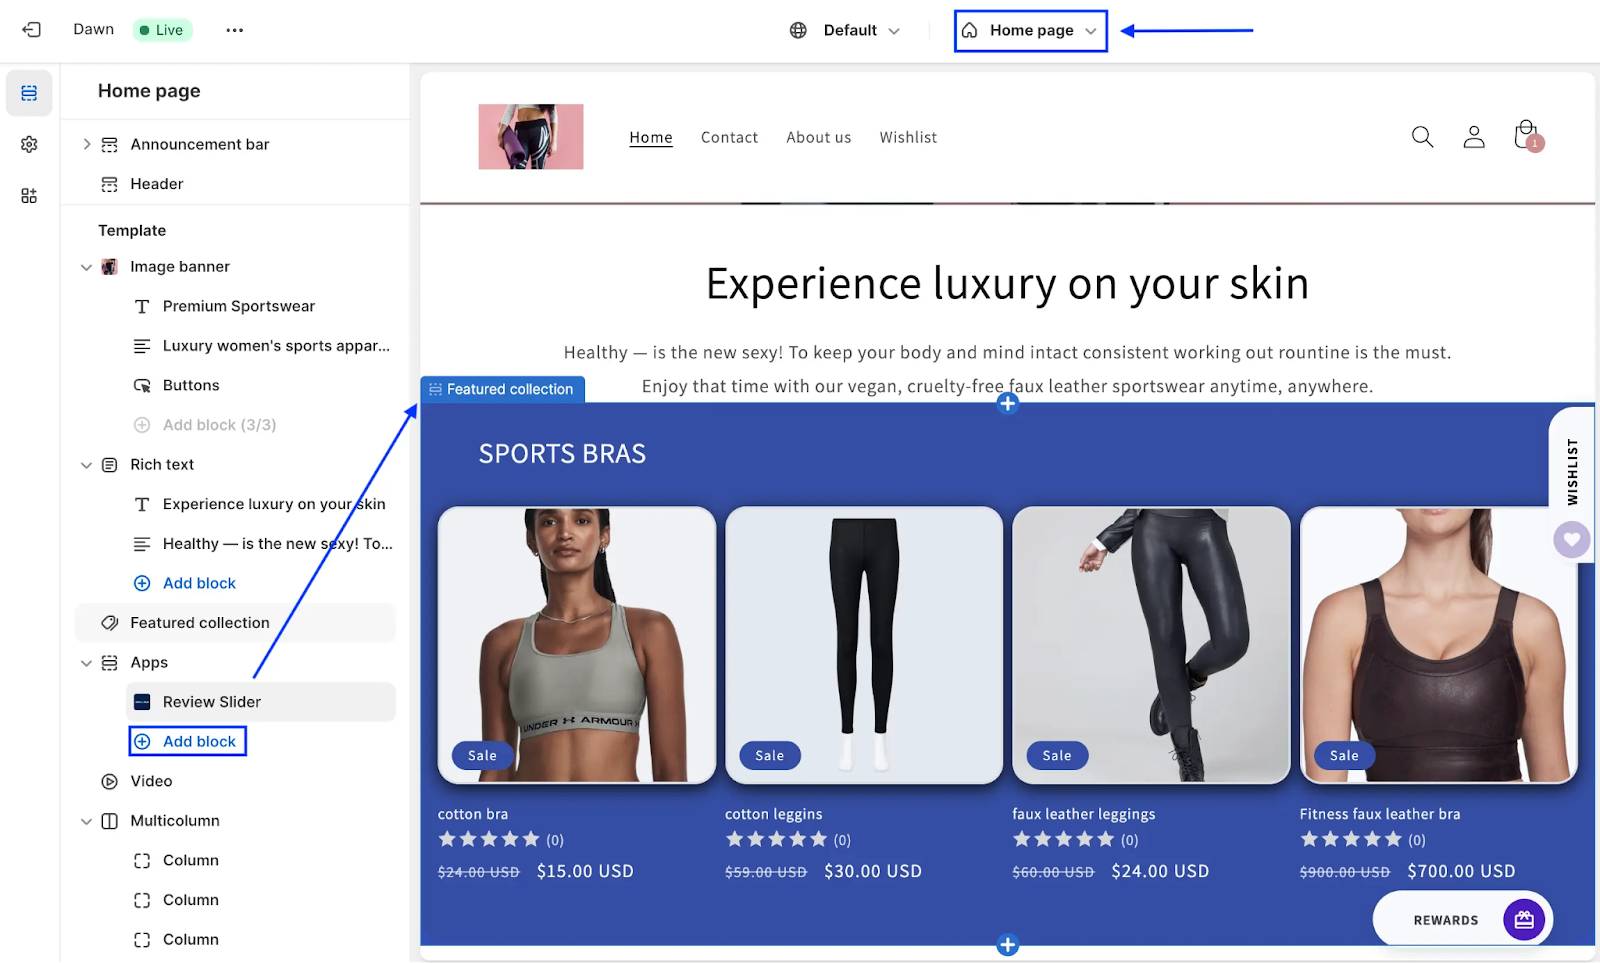The width and height of the screenshot is (1600, 963).
Task: Exit the theme editor via back arrow
Action: click(x=31, y=29)
